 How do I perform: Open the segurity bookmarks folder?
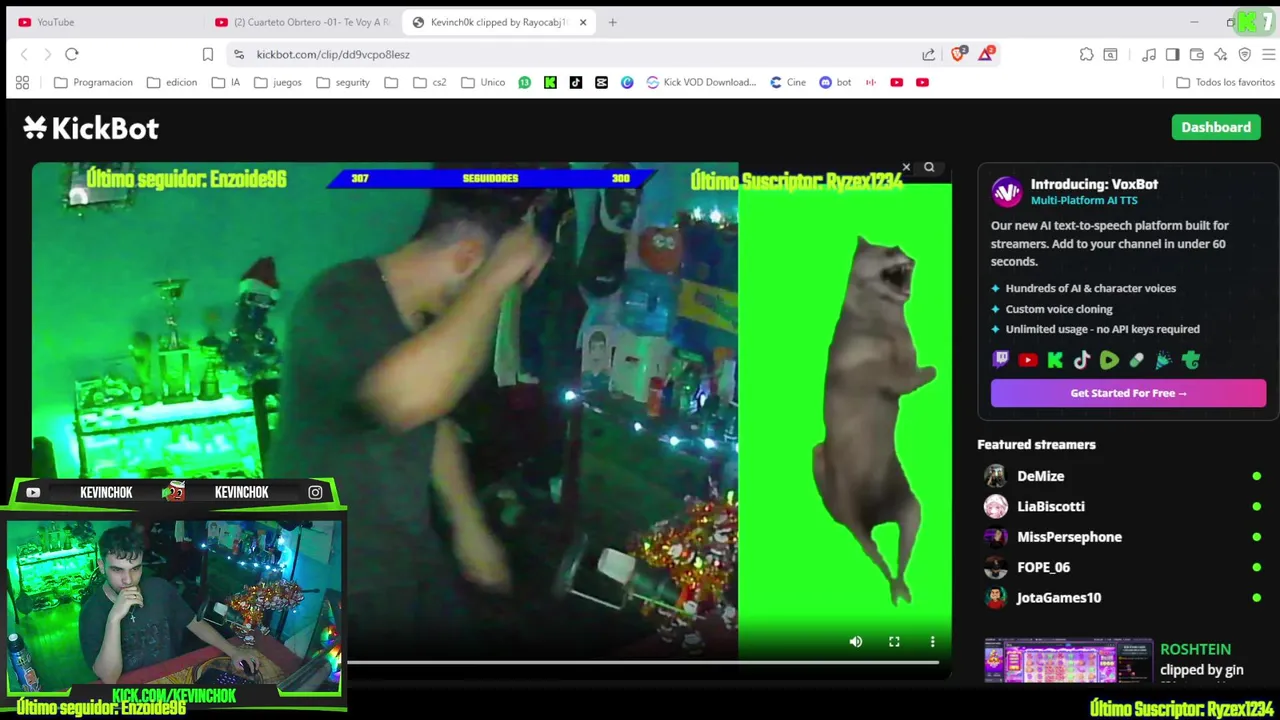[x=343, y=82]
